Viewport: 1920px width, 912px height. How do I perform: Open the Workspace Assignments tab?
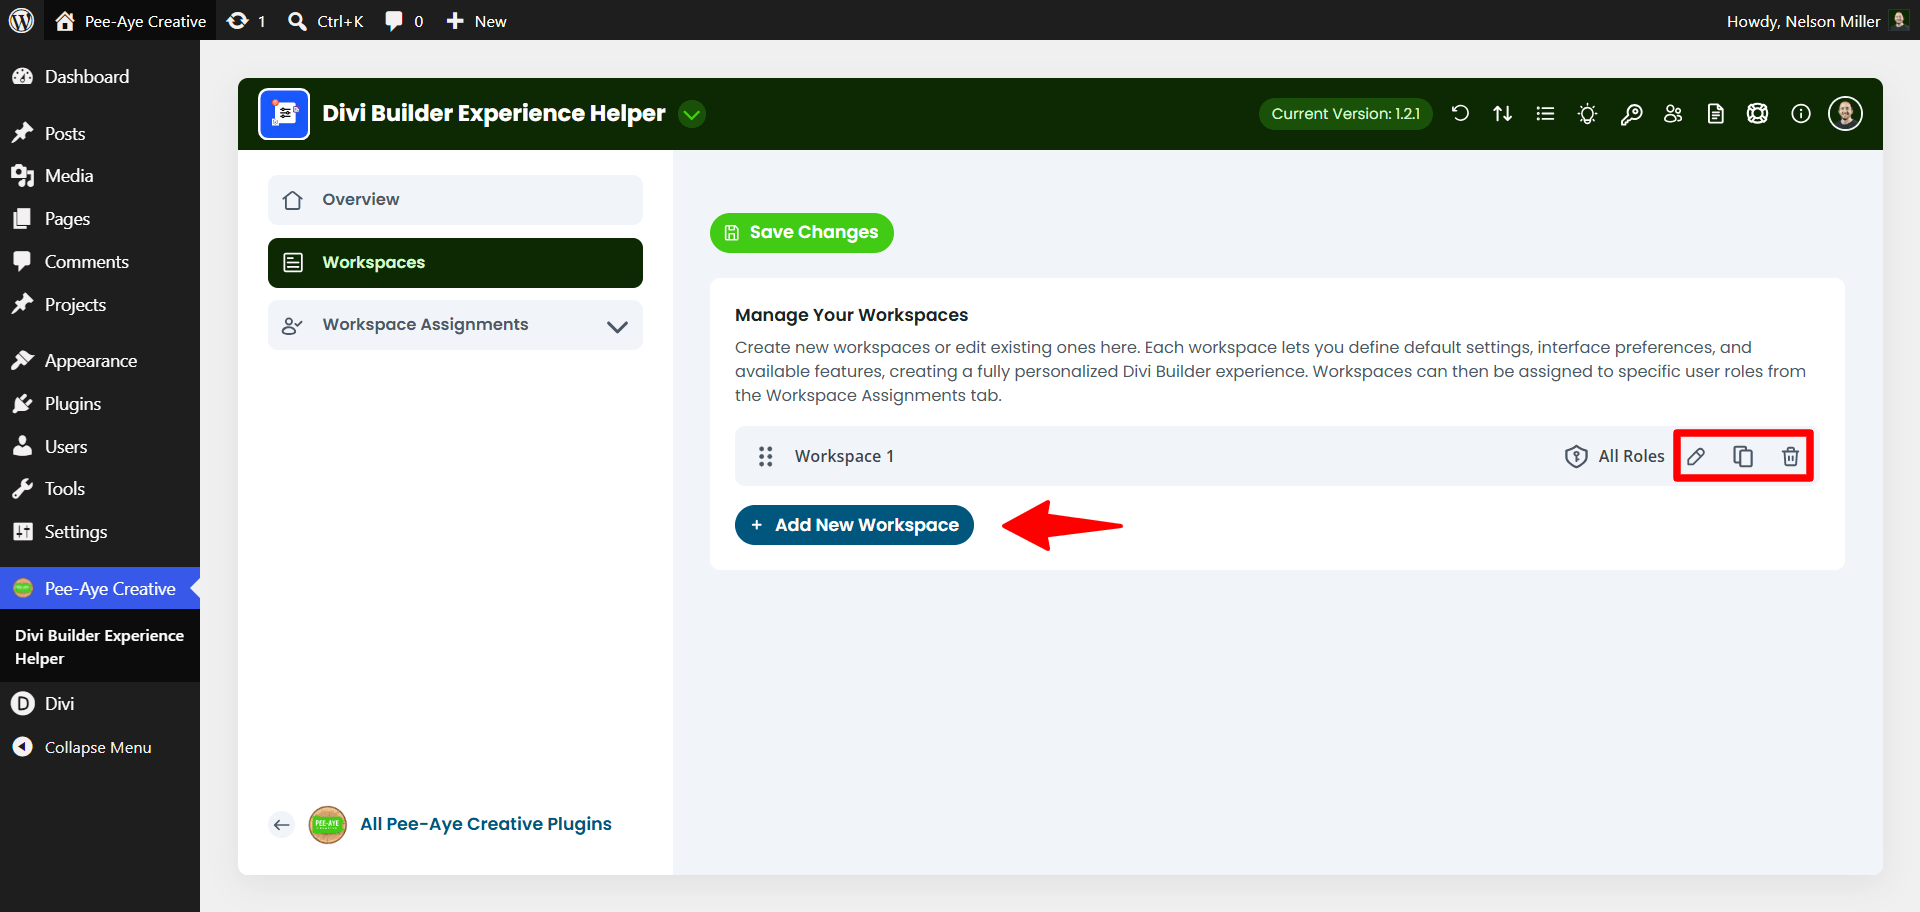(455, 325)
